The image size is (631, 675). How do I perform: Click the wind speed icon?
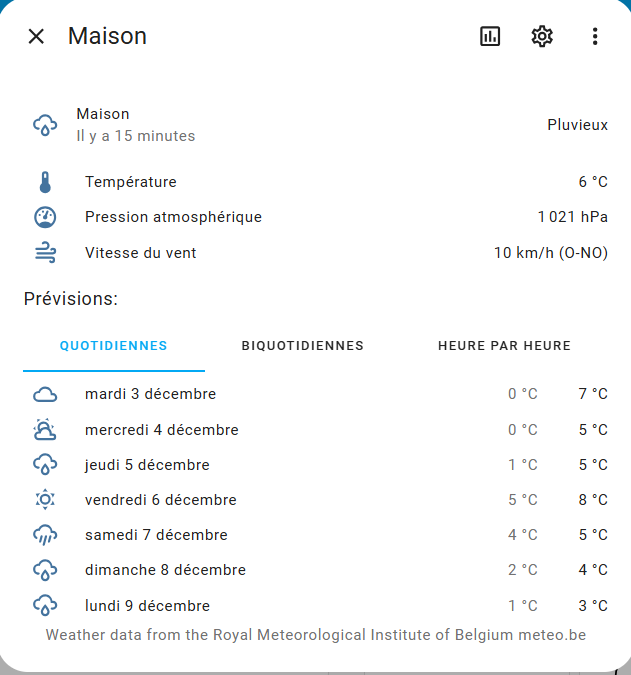(x=45, y=253)
